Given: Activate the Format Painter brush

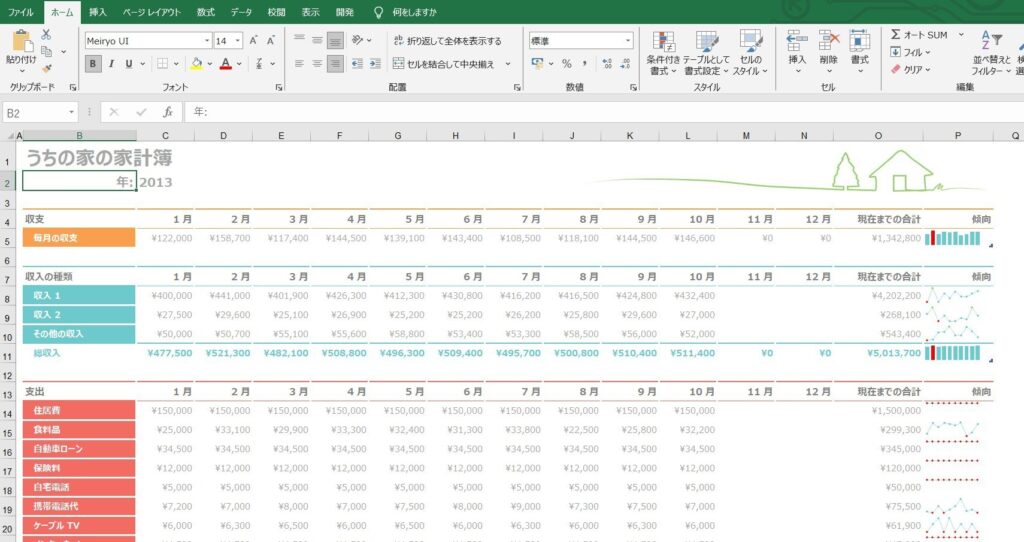Looking at the screenshot, I should point(46,67).
